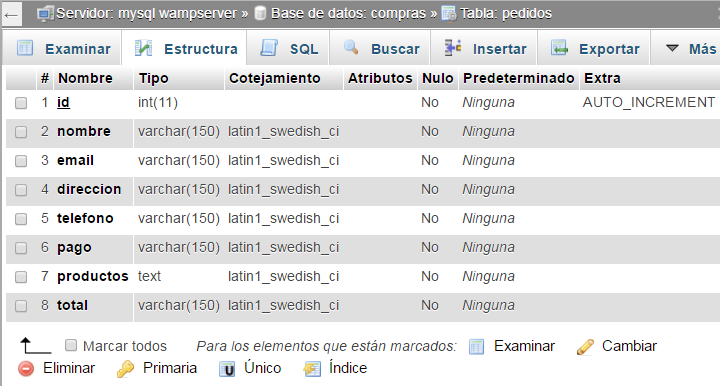The image size is (720, 386).
Task: Click the AUTO_INCREMENT extra value
Action: (648, 102)
